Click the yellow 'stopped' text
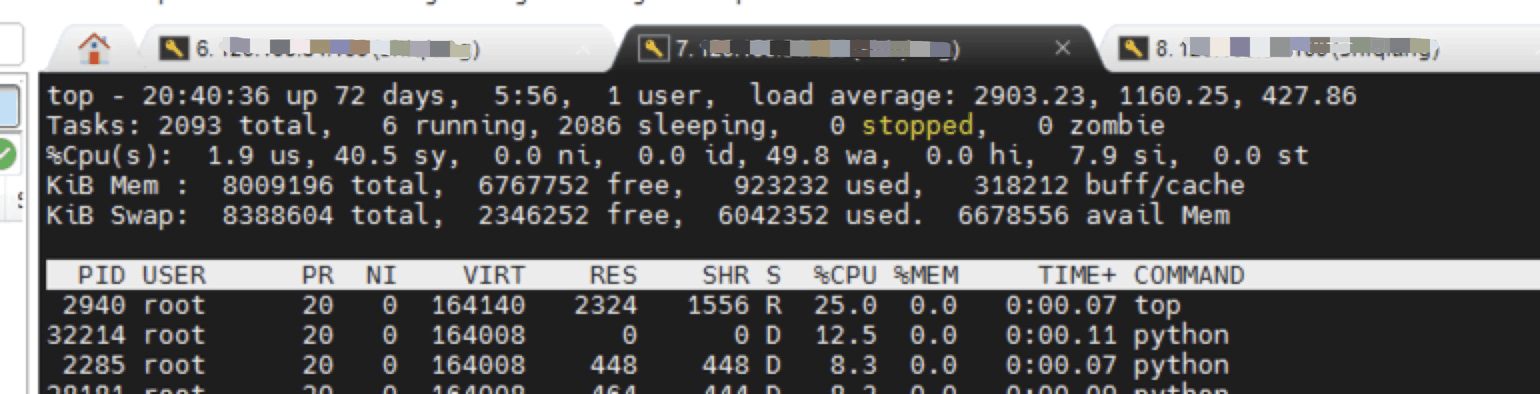The height and width of the screenshot is (394, 1540). click(x=918, y=126)
